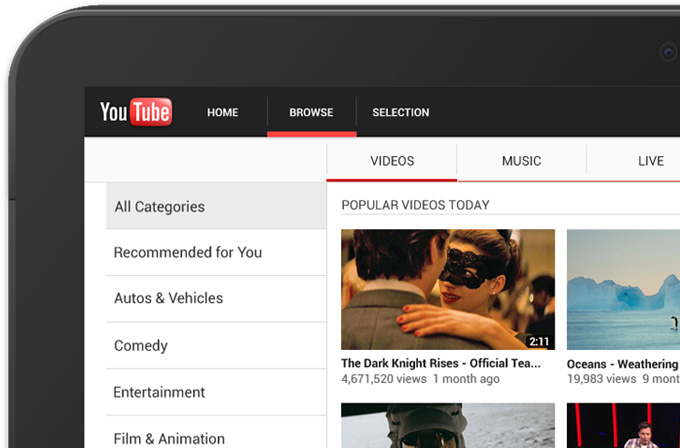Click the '2:11' duration badge
680x448 pixels.
(x=539, y=342)
